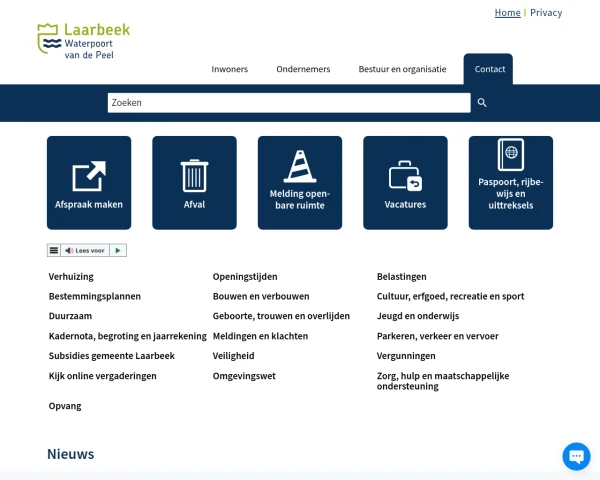Open the chat bubble widget

click(576, 456)
